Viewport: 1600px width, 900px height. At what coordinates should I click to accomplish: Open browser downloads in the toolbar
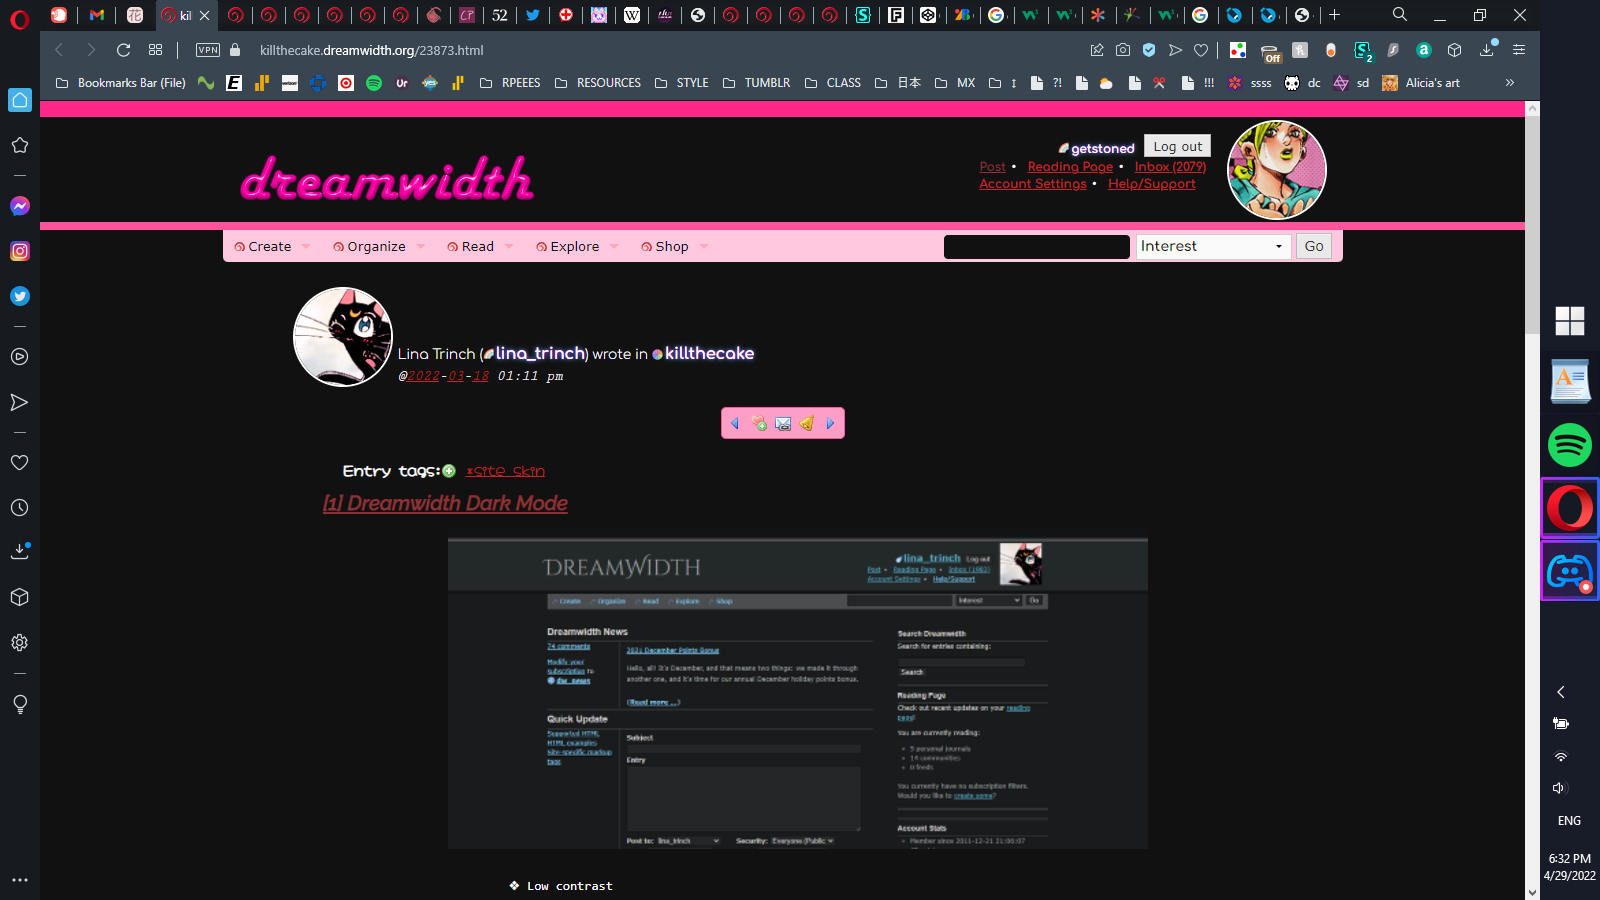click(x=1488, y=50)
